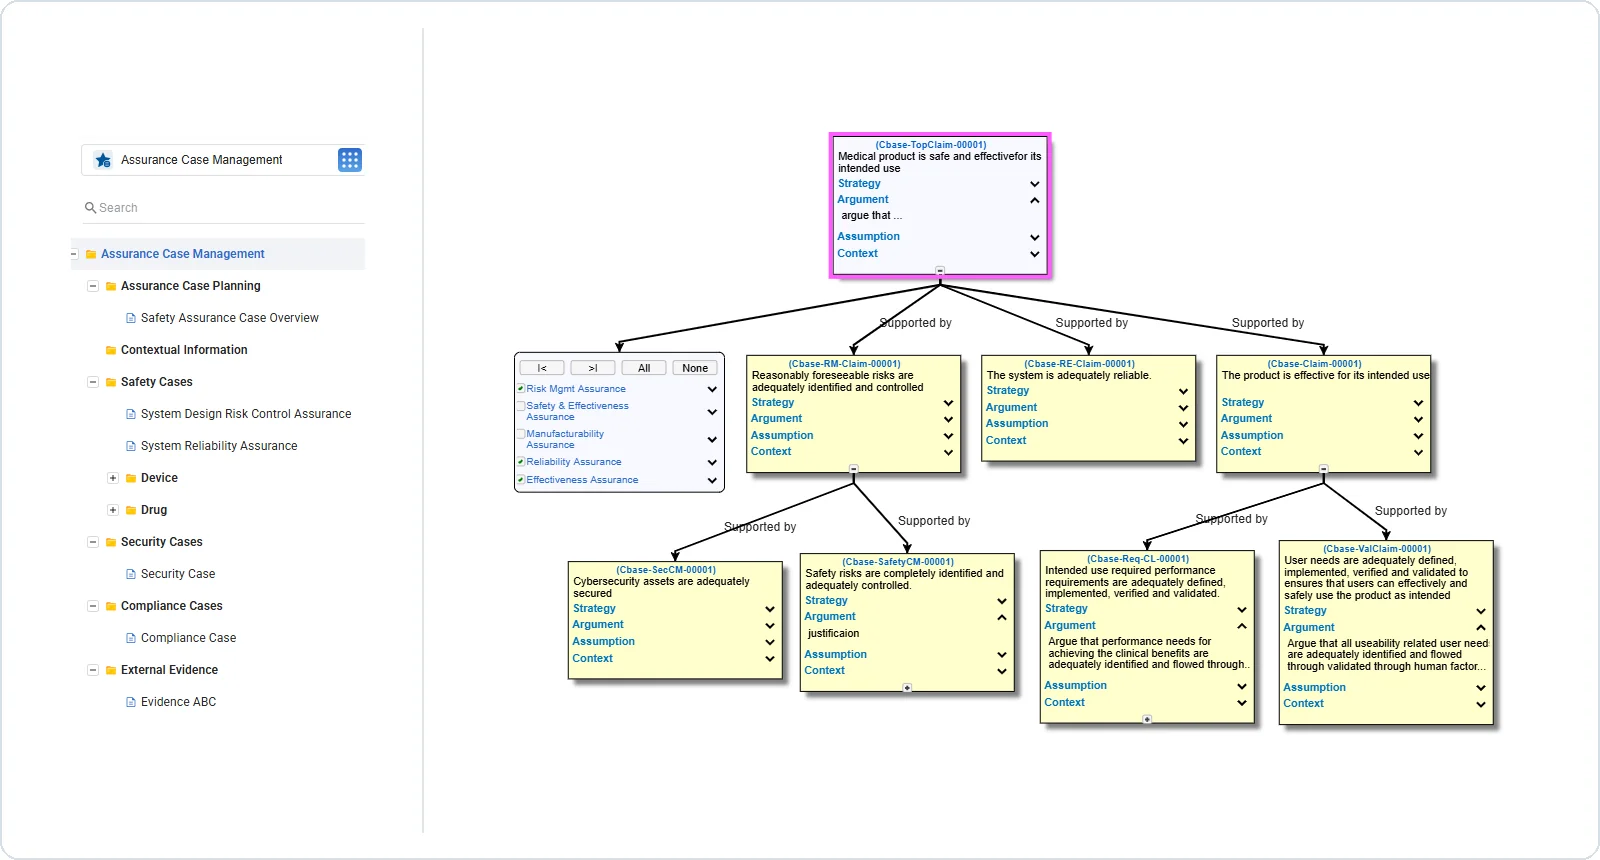Image resolution: width=1600 pixels, height=860 pixels.
Task: Expand the Risk Mgmt Assurance chevron
Action: [712, 390]
